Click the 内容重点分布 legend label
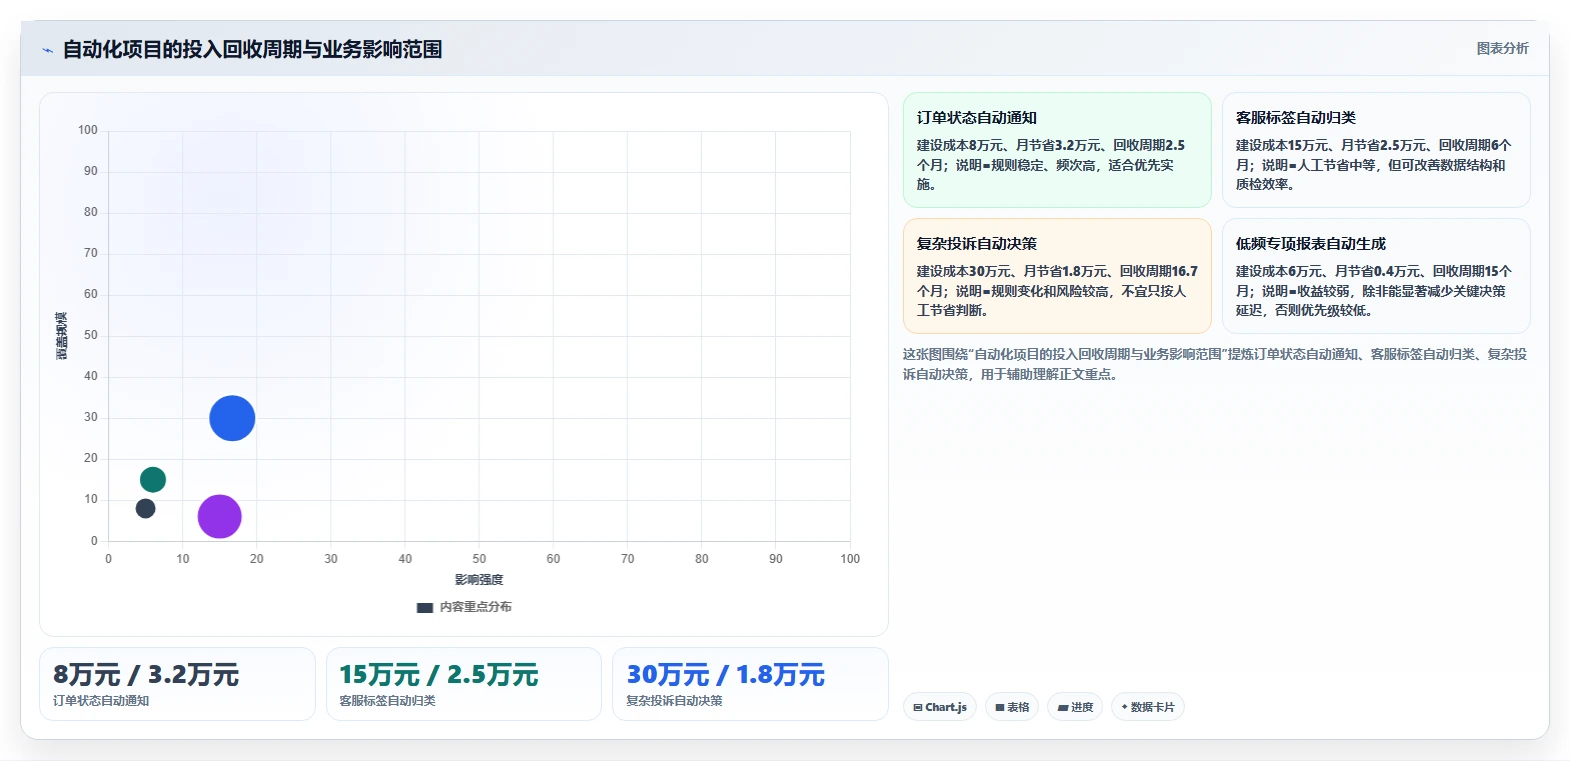This screenshot has width=1570, height=761. point(476,607)
